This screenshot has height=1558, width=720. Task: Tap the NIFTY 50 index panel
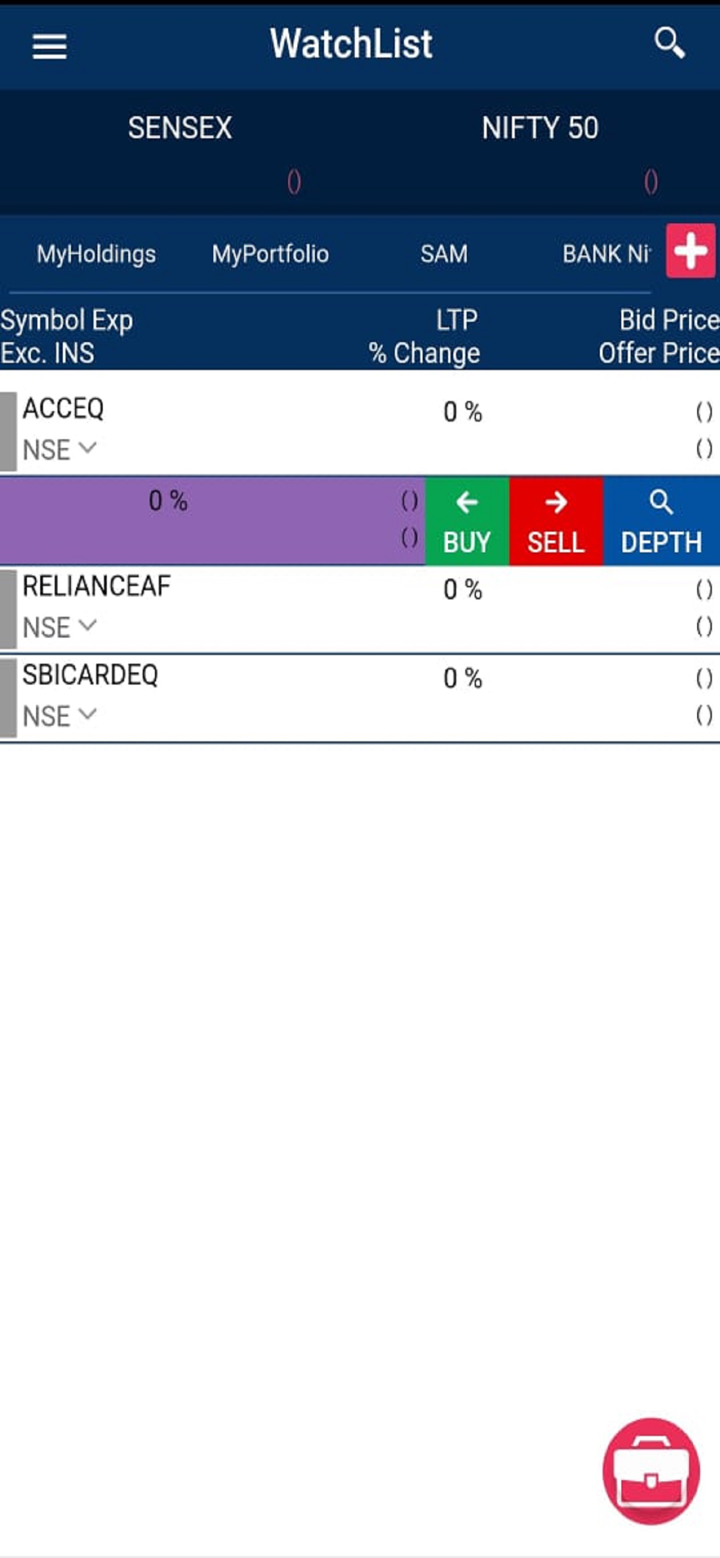540,150
